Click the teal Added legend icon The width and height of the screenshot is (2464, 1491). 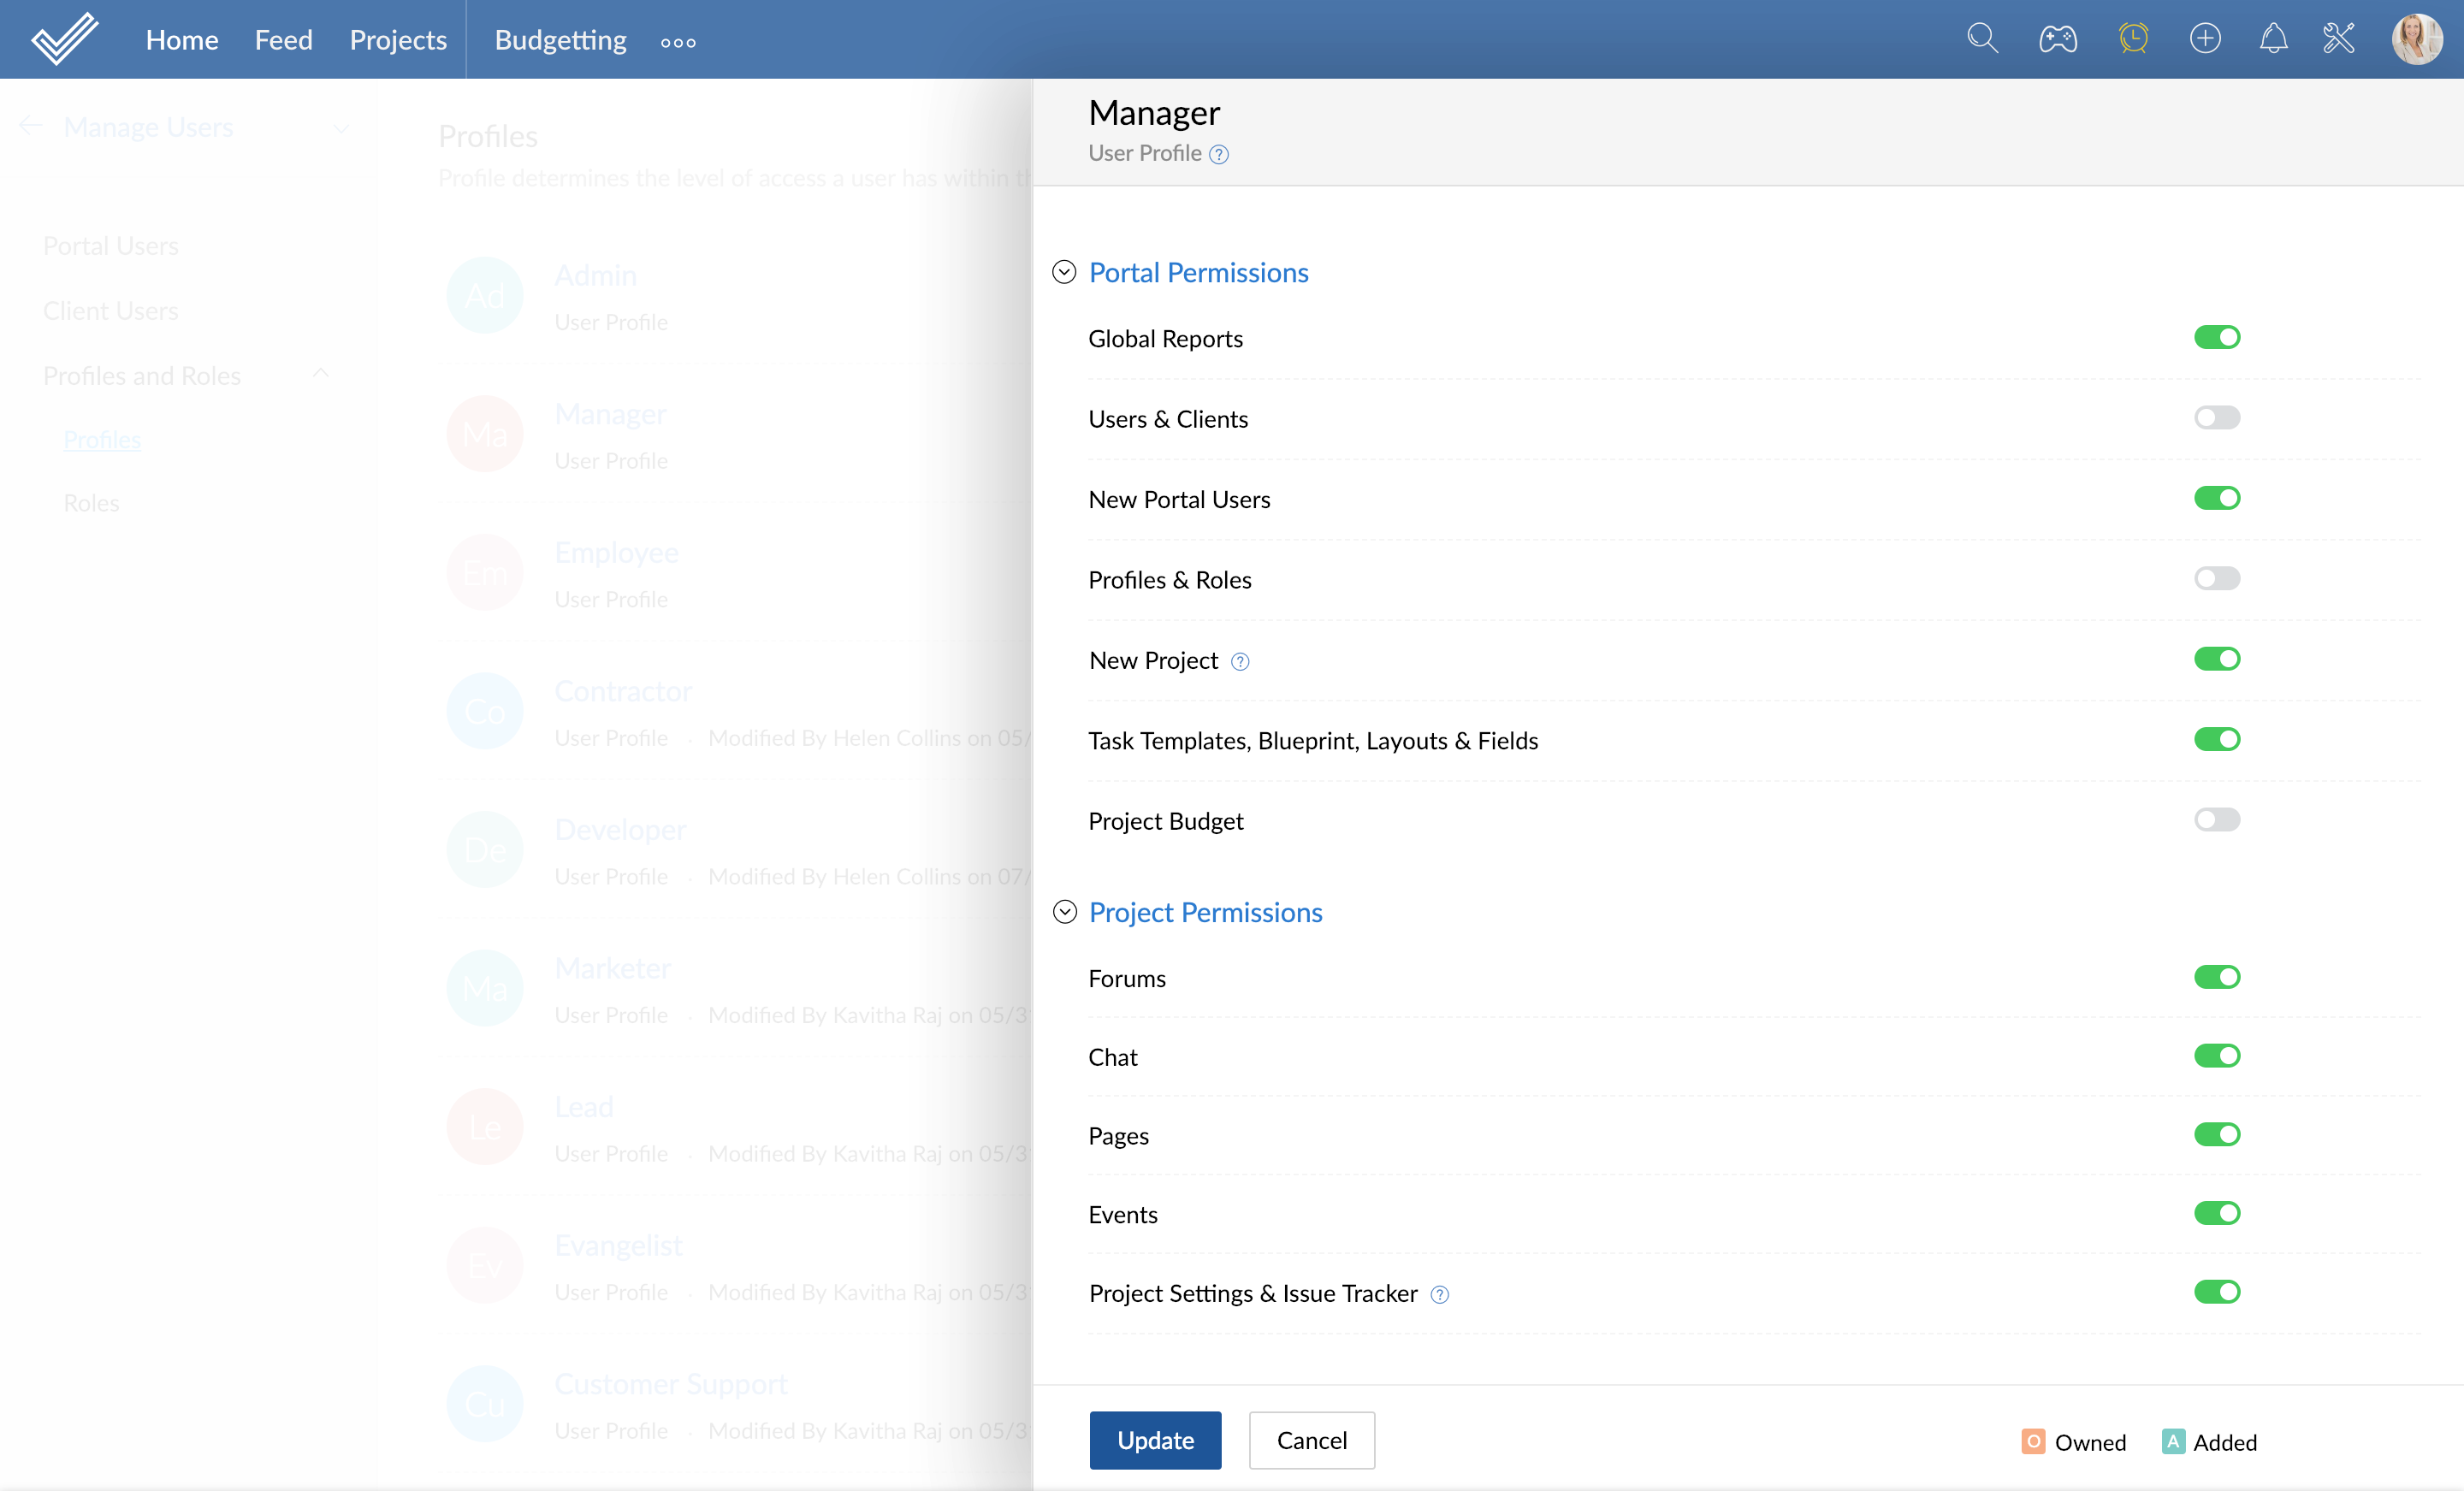click(x=2172, y=1441)
